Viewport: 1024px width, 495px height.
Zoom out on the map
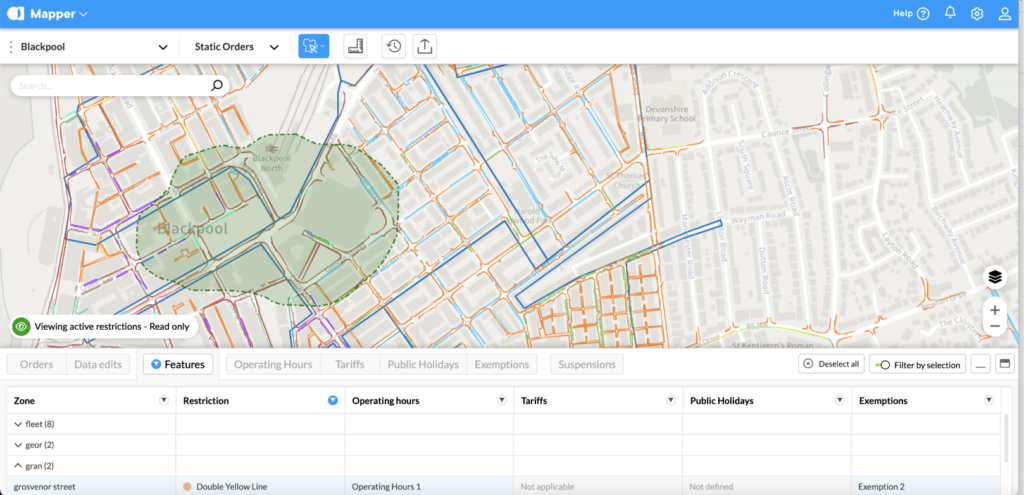click(x=994, y=327)
